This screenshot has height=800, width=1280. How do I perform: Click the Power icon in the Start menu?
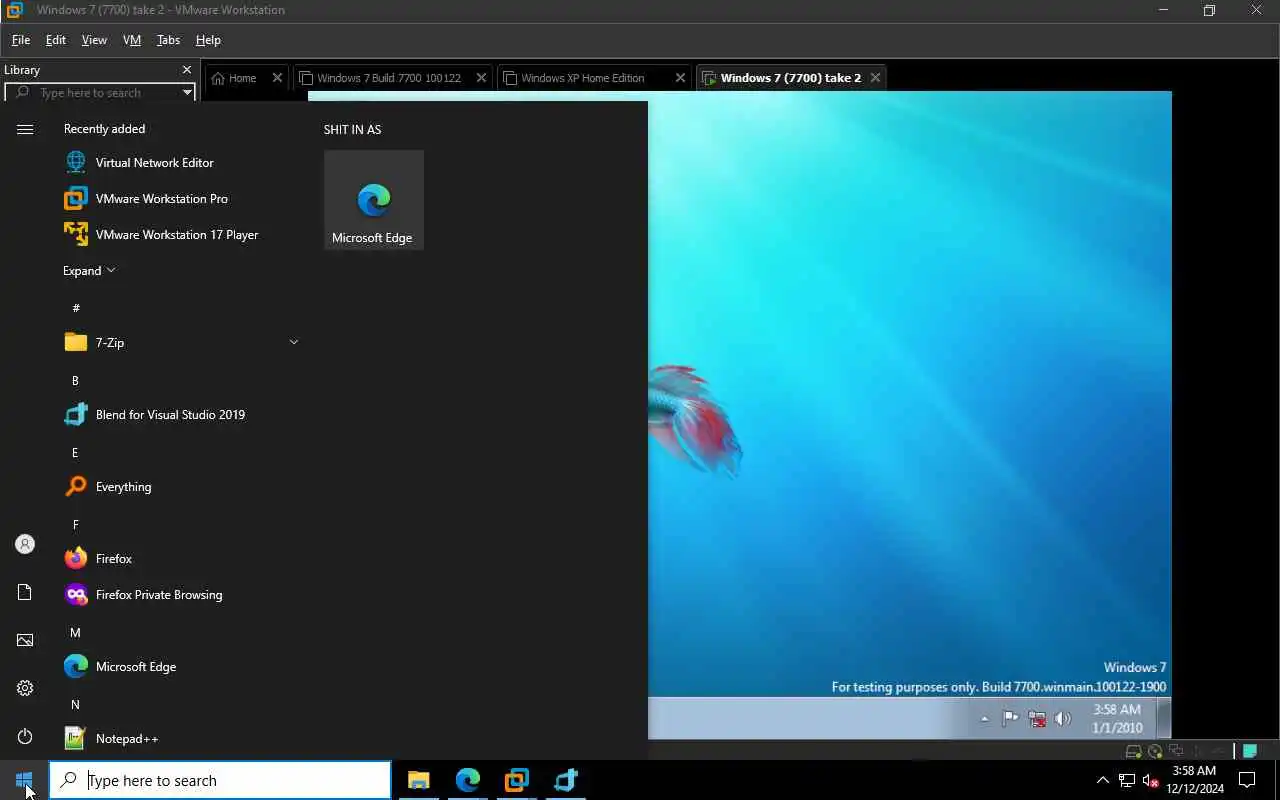(x=25, y=736)
